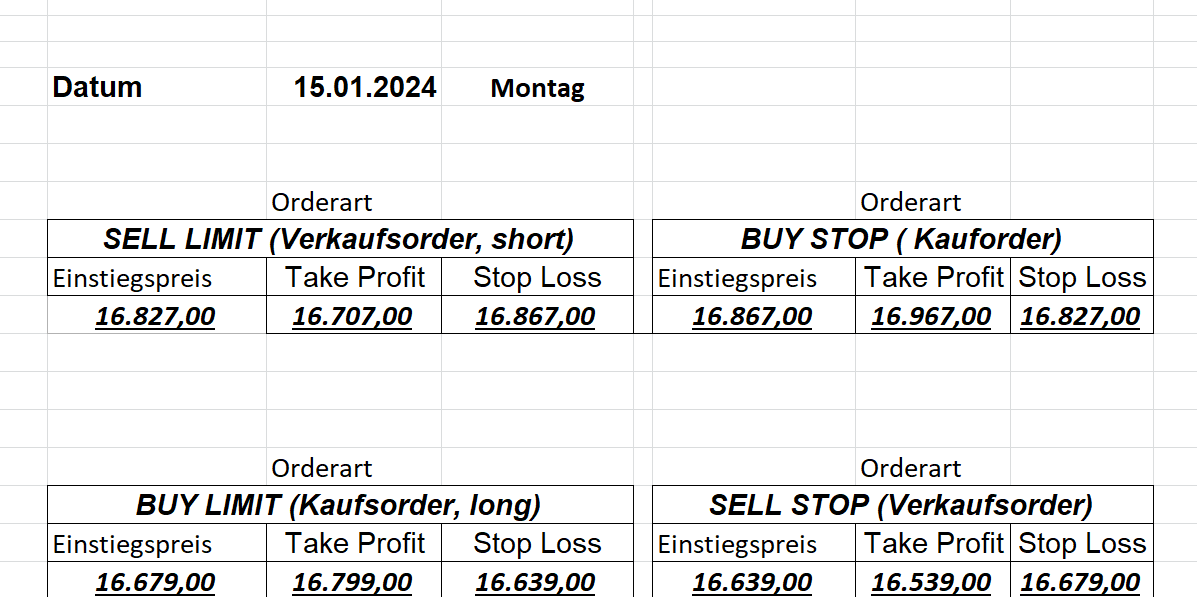Click the SELL LIMIT entry price 16.827,00
This screenshot has height=597, width=1197.
[155, 317]
